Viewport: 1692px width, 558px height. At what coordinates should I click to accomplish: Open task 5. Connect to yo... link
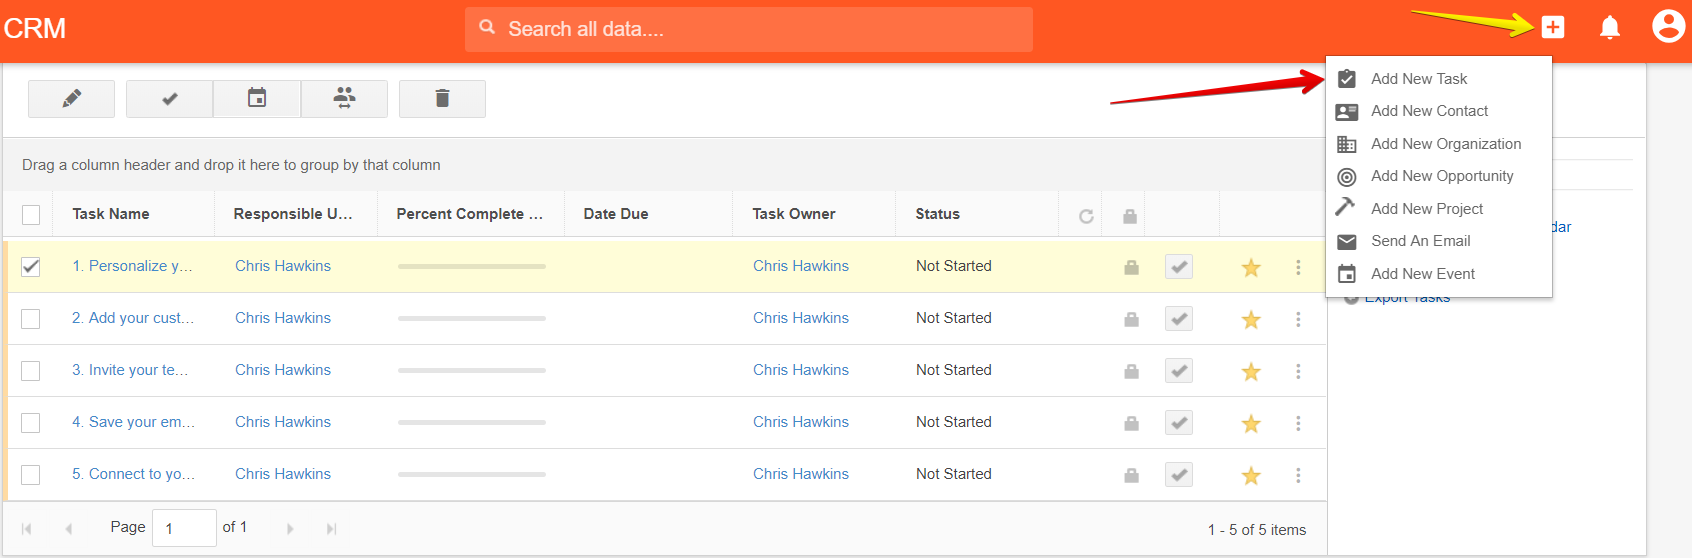tap(133, 474)
